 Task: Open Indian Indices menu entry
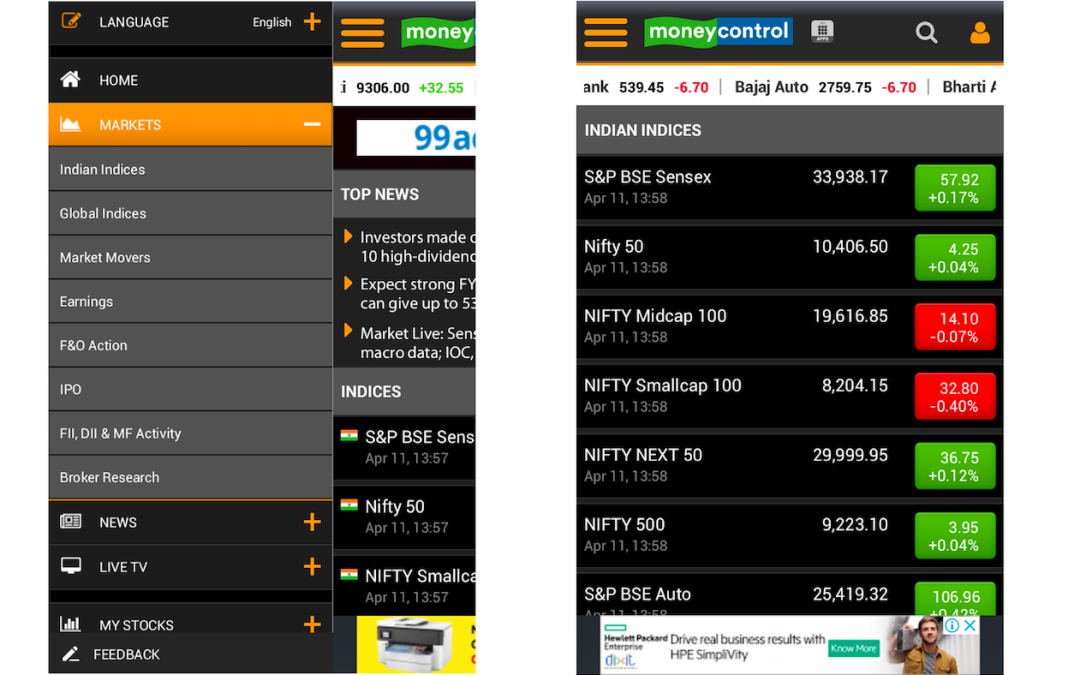191,169
